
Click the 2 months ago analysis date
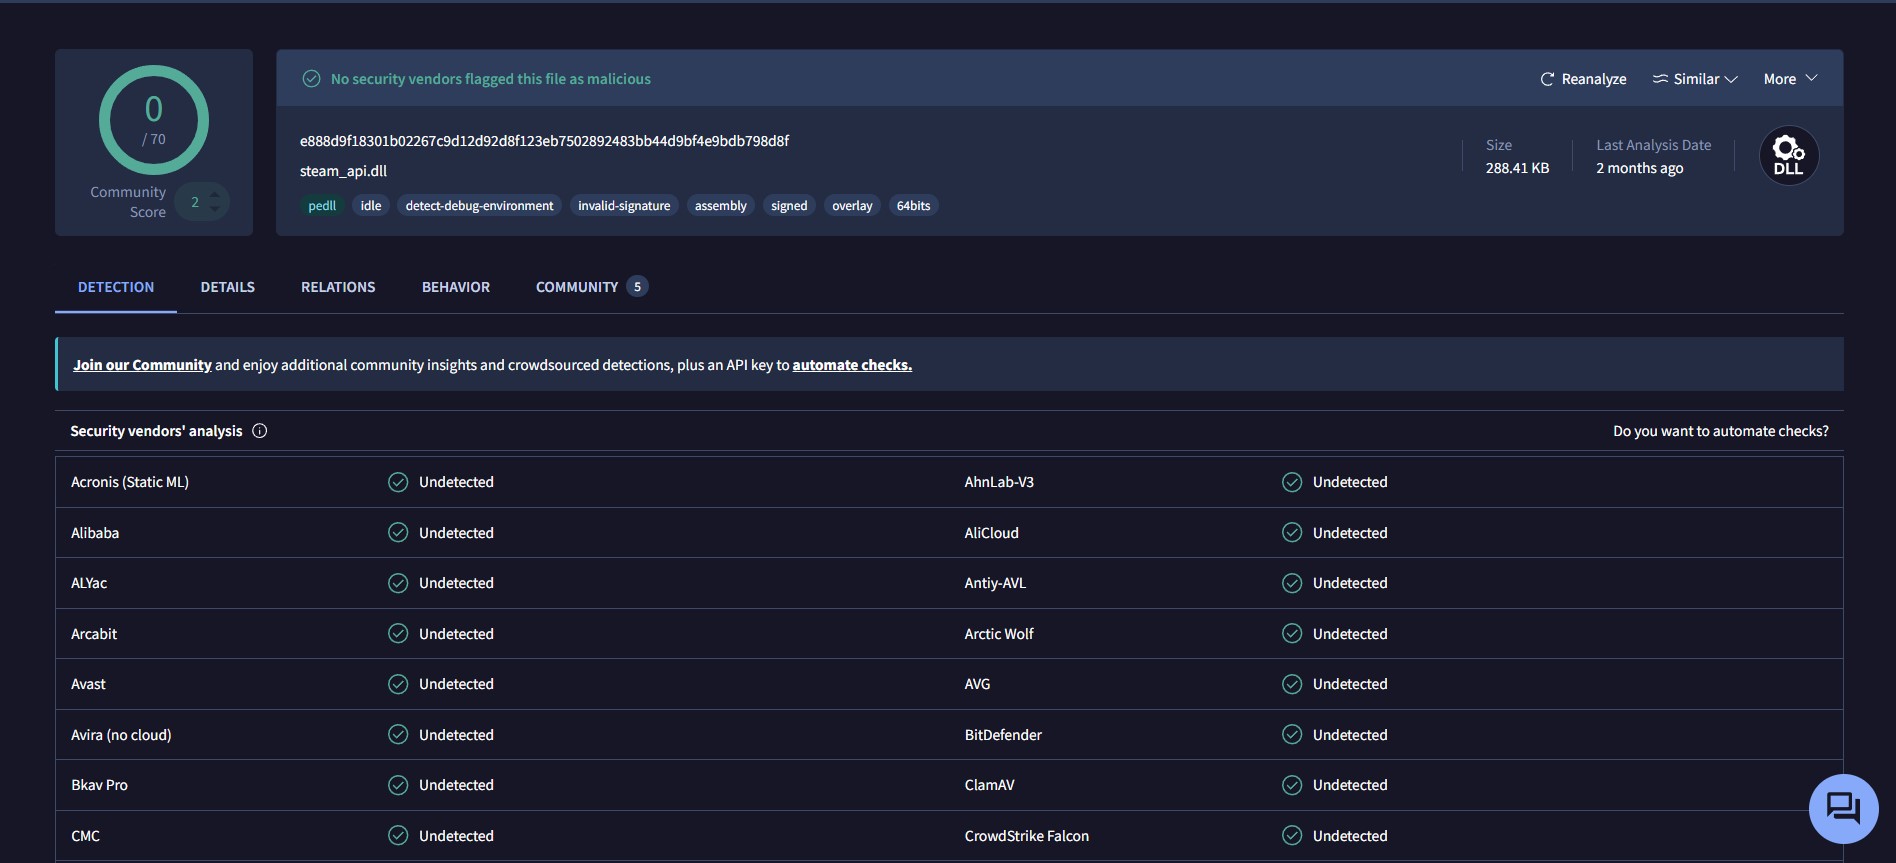[x=1639, y=168]
